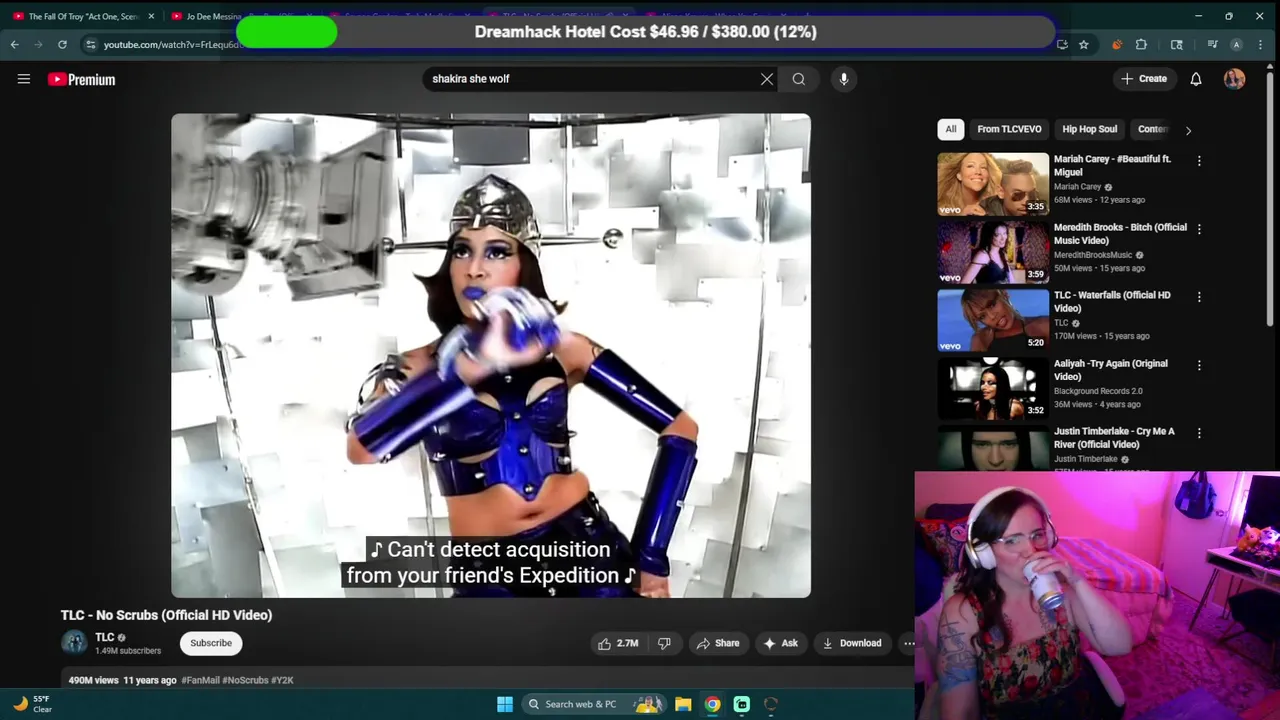This screenshot has width=1280, height=720.
Task: Click the #FanMail hashtag
Action: pyautogui.click(x=200, y=680)
